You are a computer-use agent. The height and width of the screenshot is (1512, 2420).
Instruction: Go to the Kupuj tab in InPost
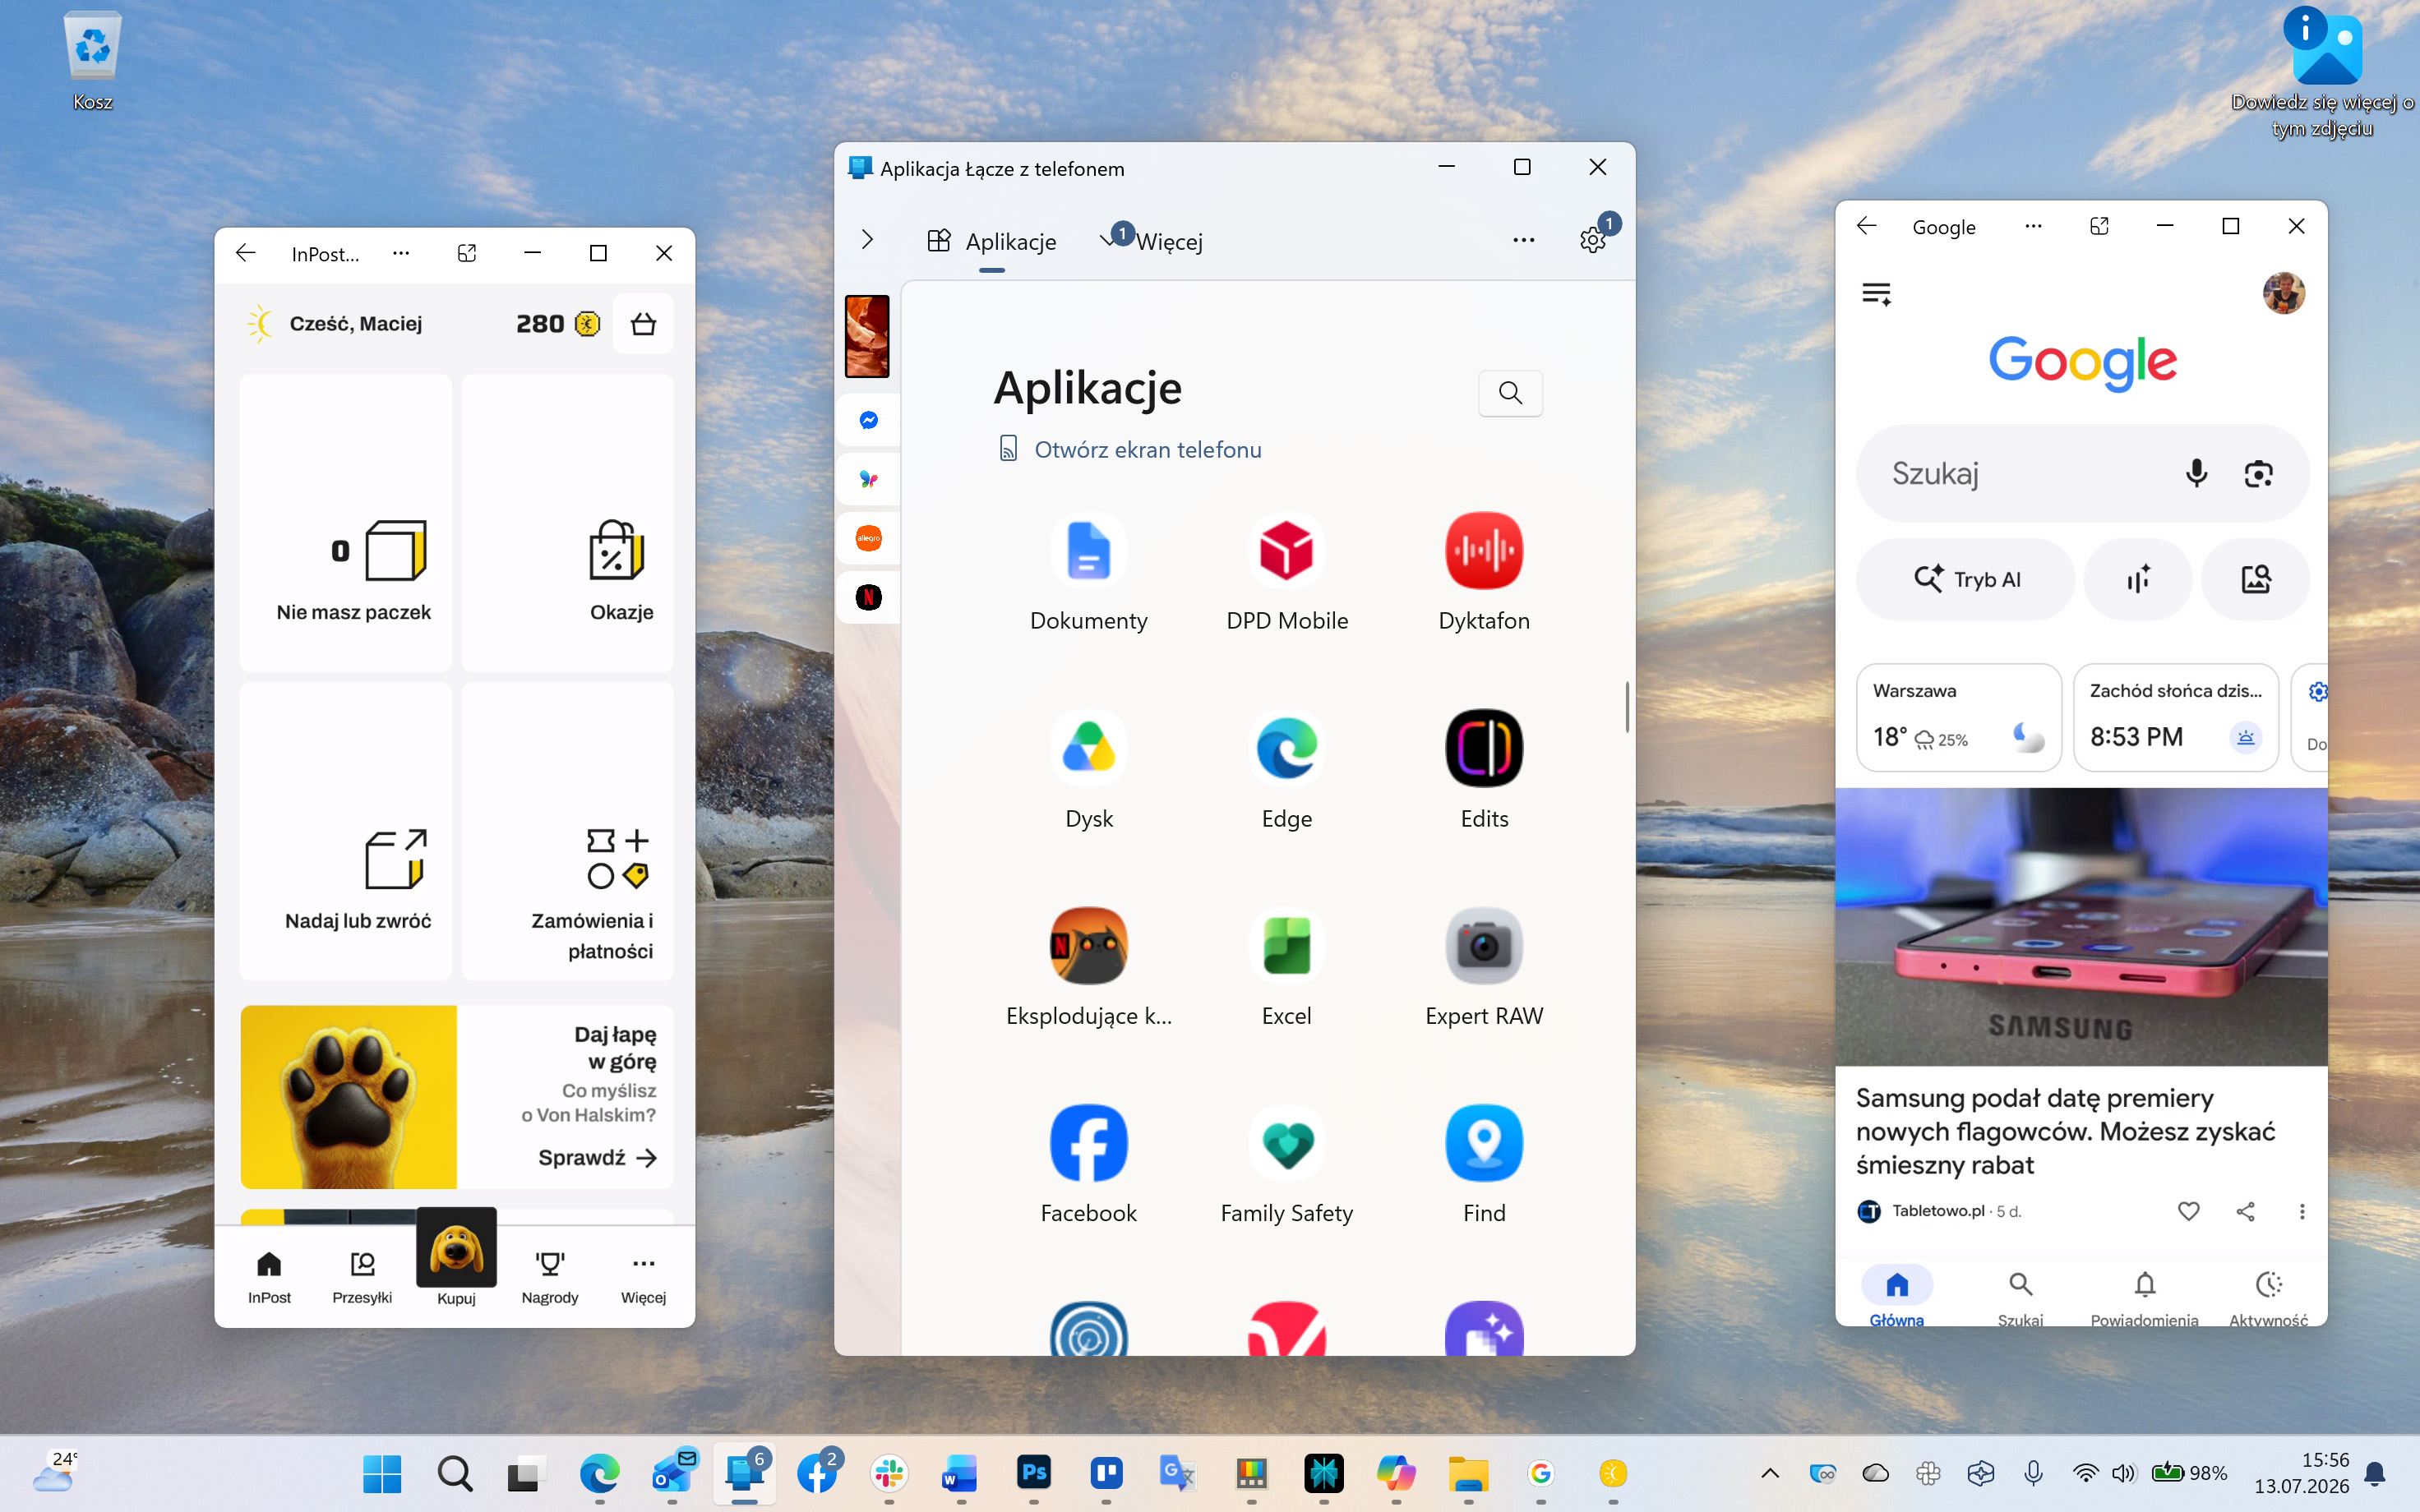tap(456, 1257)
